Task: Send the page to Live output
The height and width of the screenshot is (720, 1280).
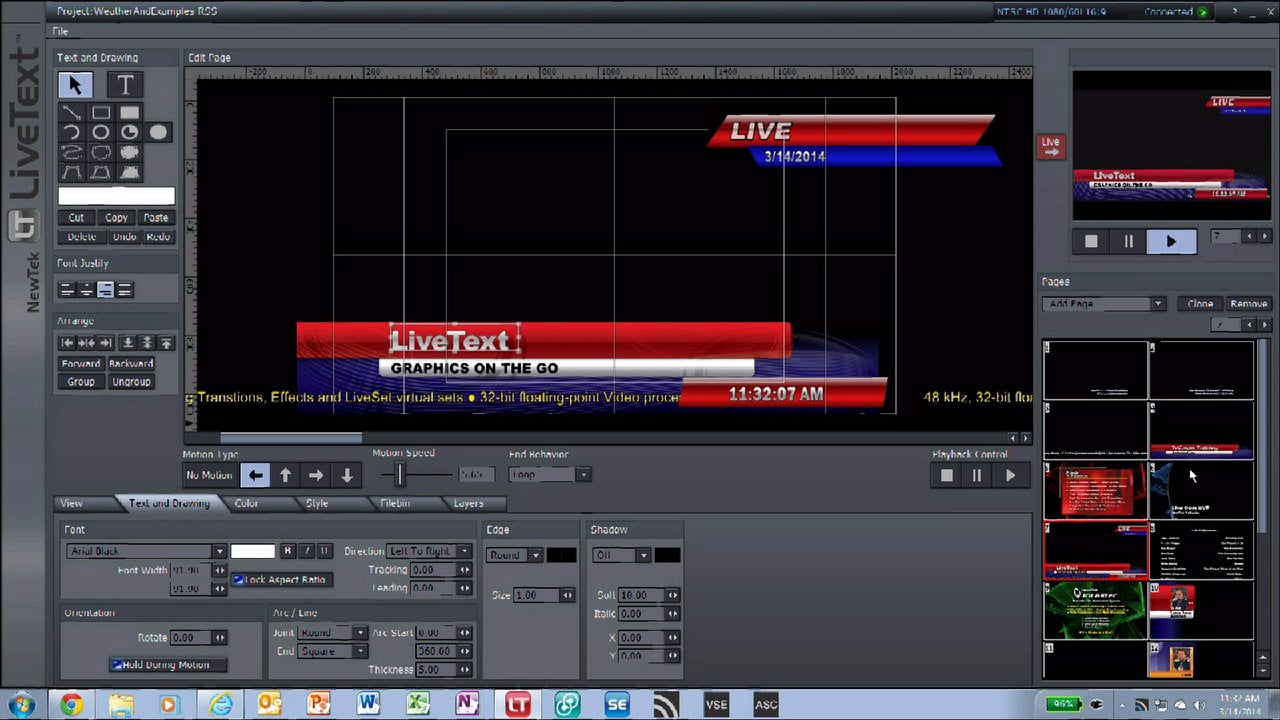Action: point(1051,146)
